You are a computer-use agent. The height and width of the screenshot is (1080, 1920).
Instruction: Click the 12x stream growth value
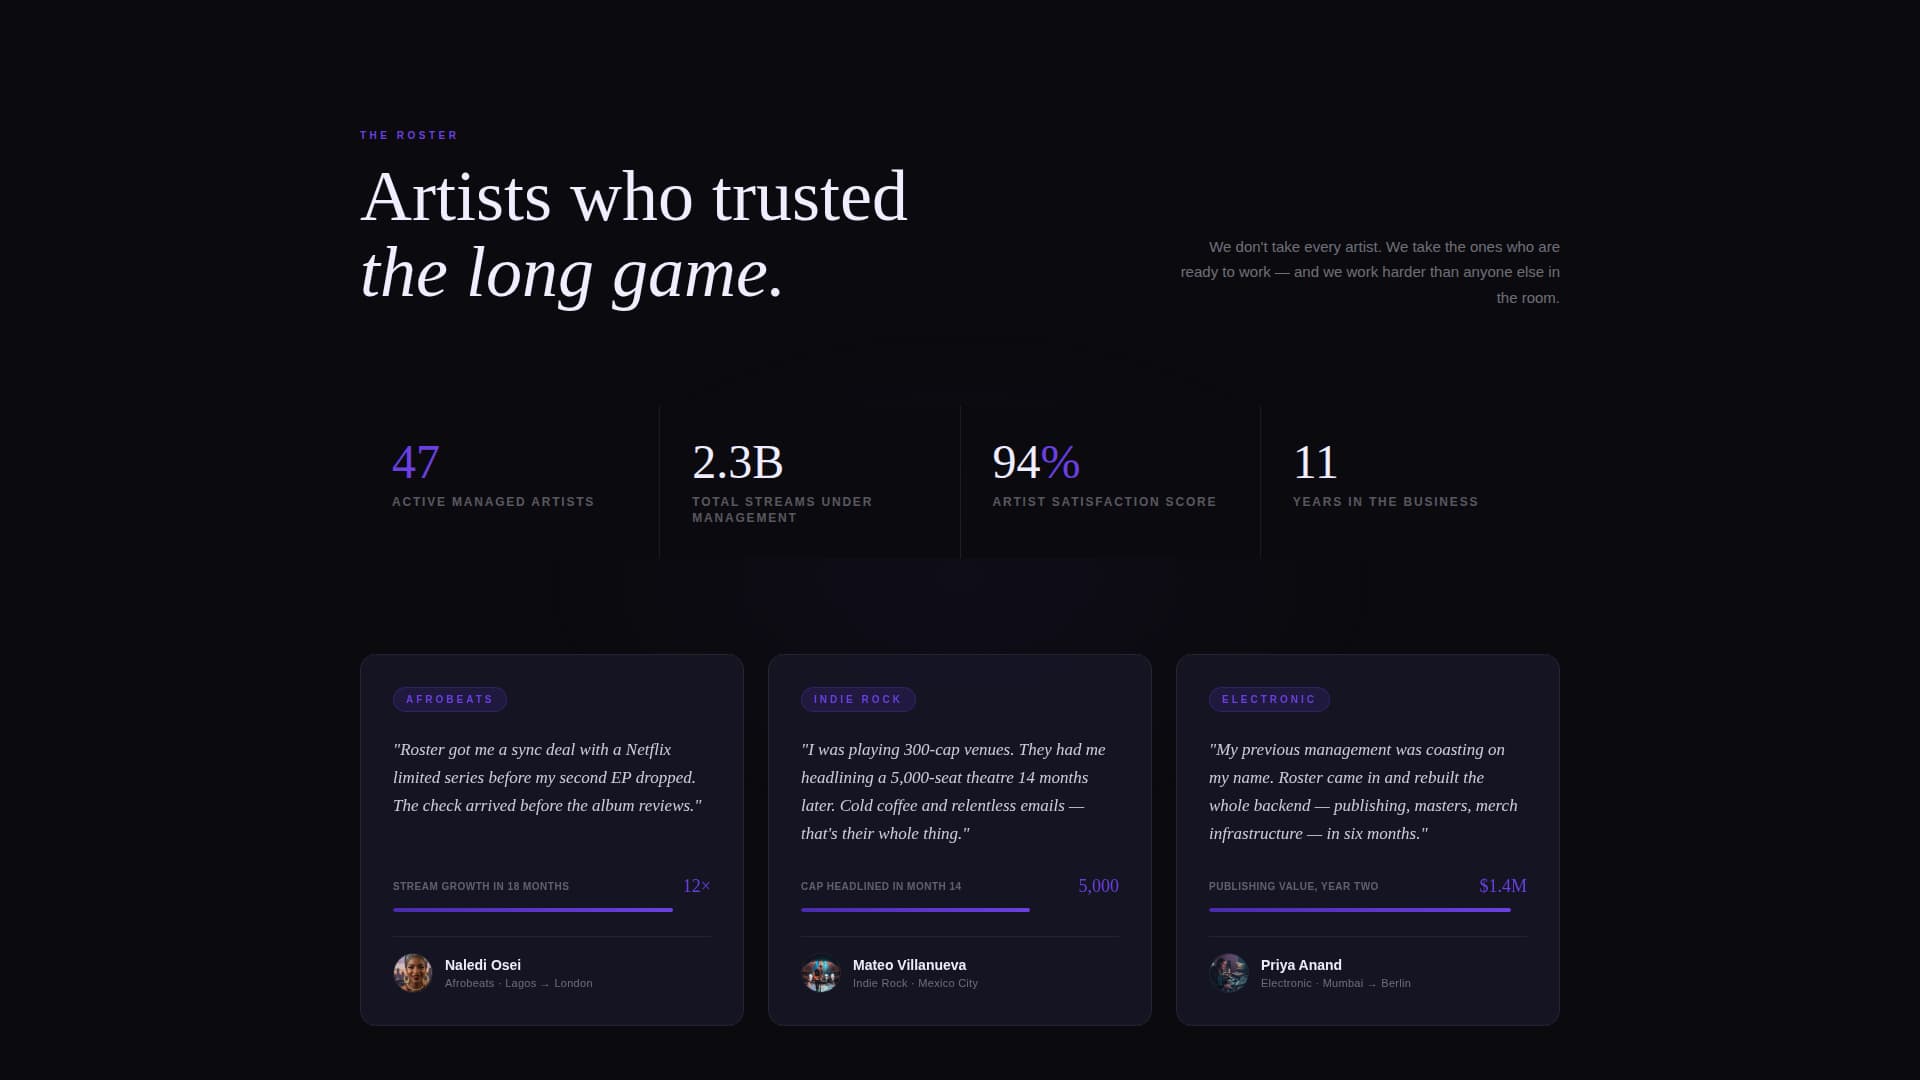[696, 885]
